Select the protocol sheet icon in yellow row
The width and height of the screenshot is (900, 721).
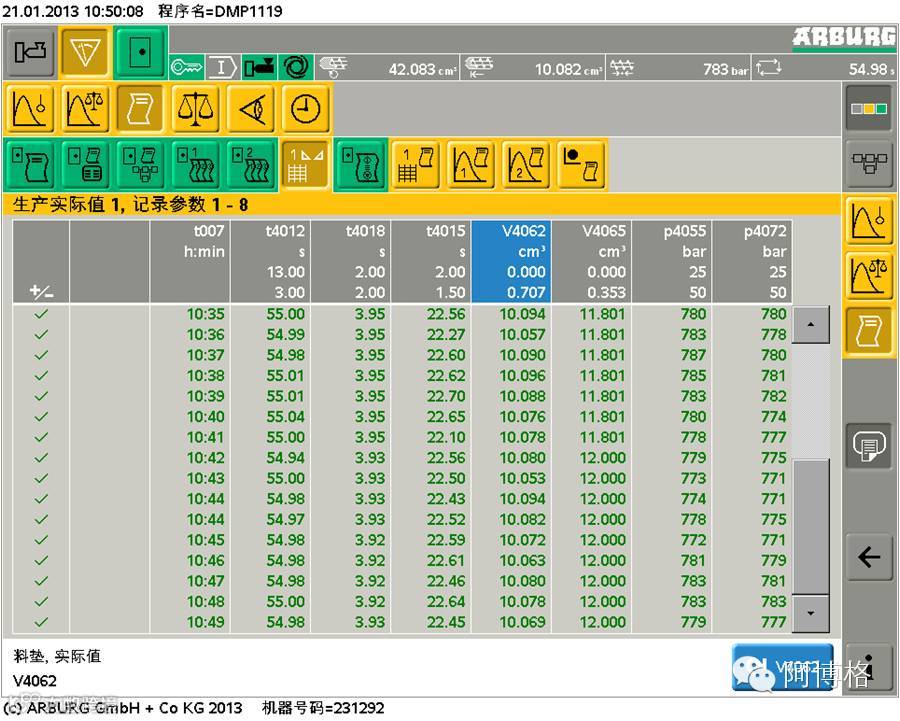(140, 108)
